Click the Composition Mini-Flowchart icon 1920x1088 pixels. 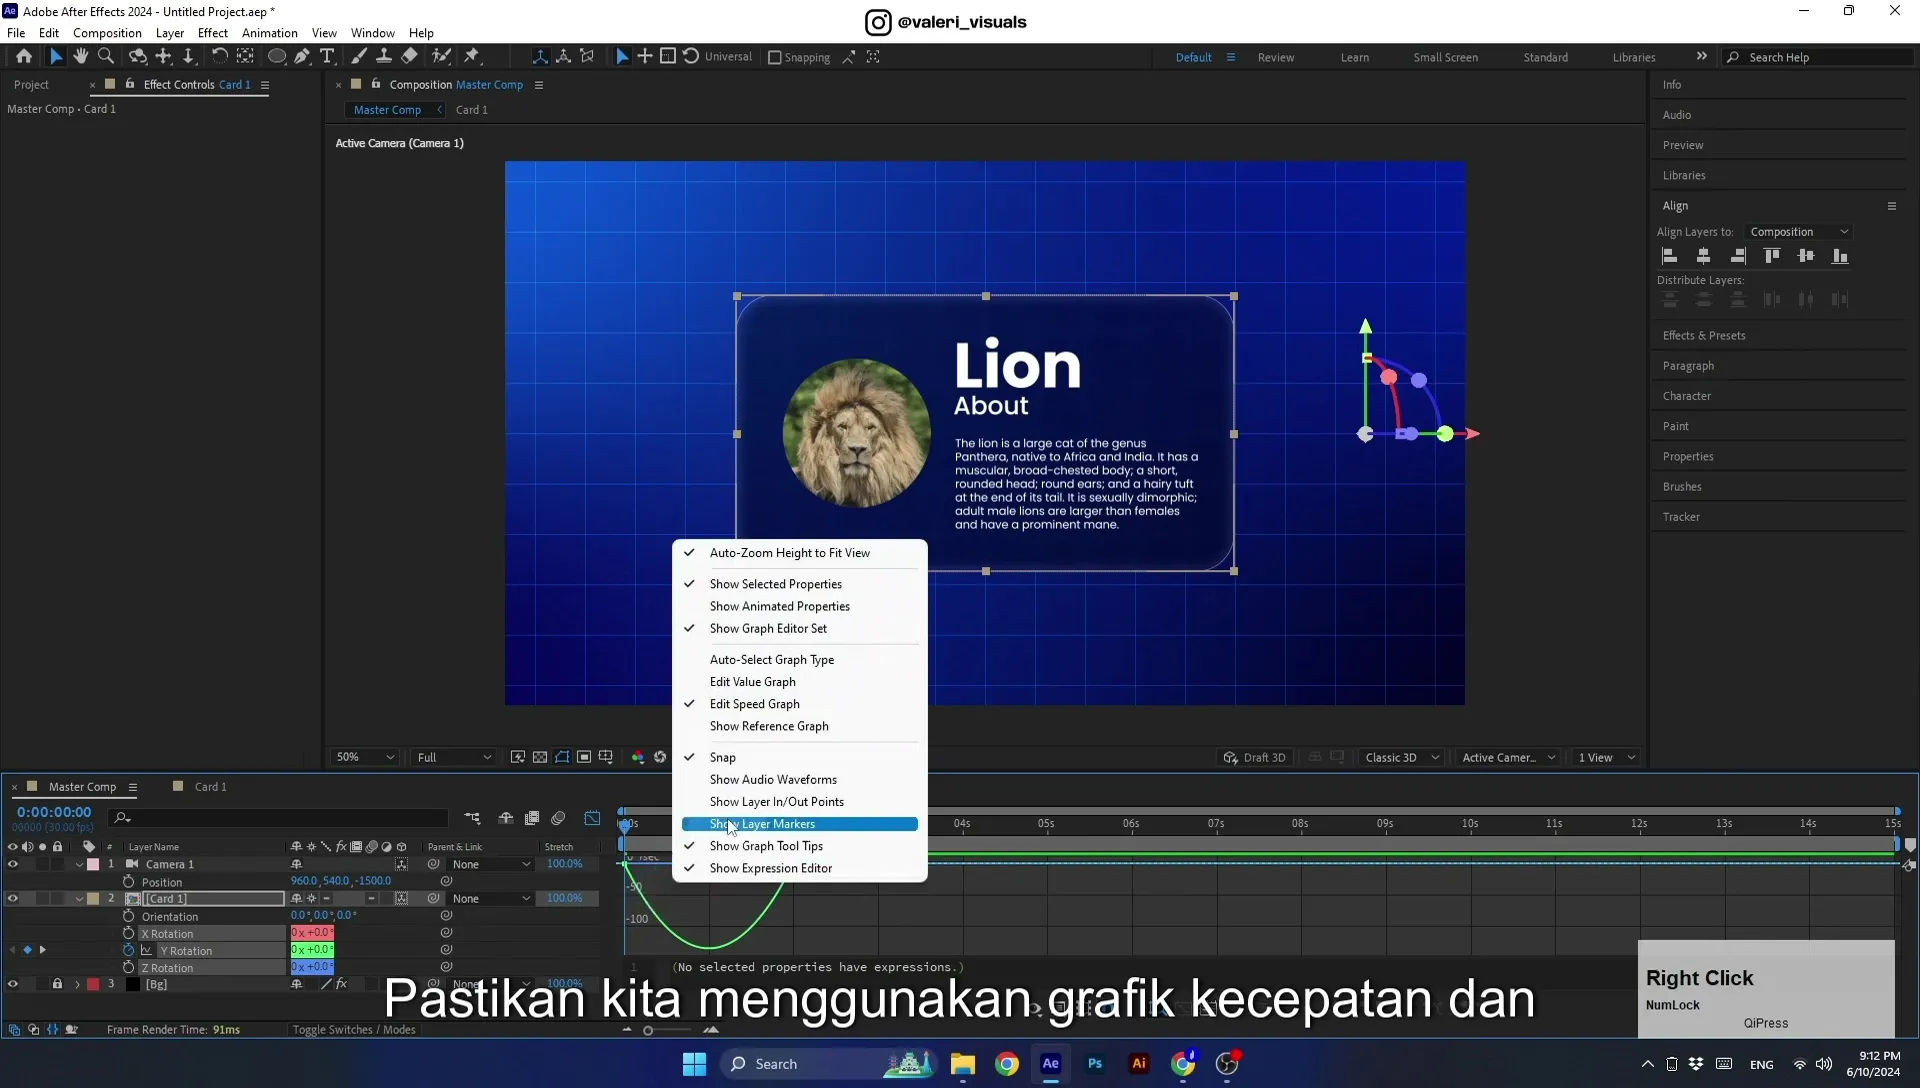tap(472, 818)
